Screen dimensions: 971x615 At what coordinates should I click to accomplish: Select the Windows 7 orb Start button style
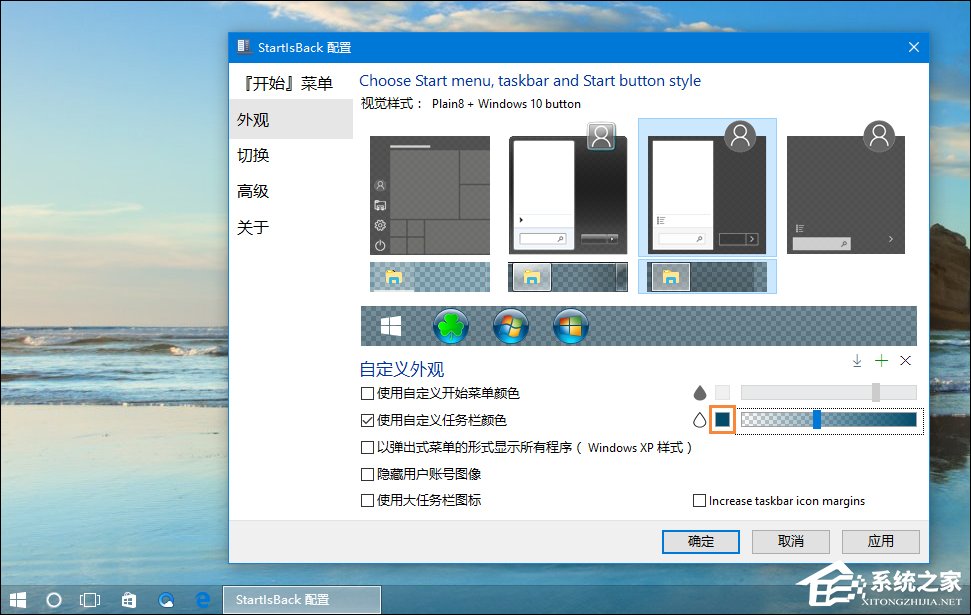(511, 325)
